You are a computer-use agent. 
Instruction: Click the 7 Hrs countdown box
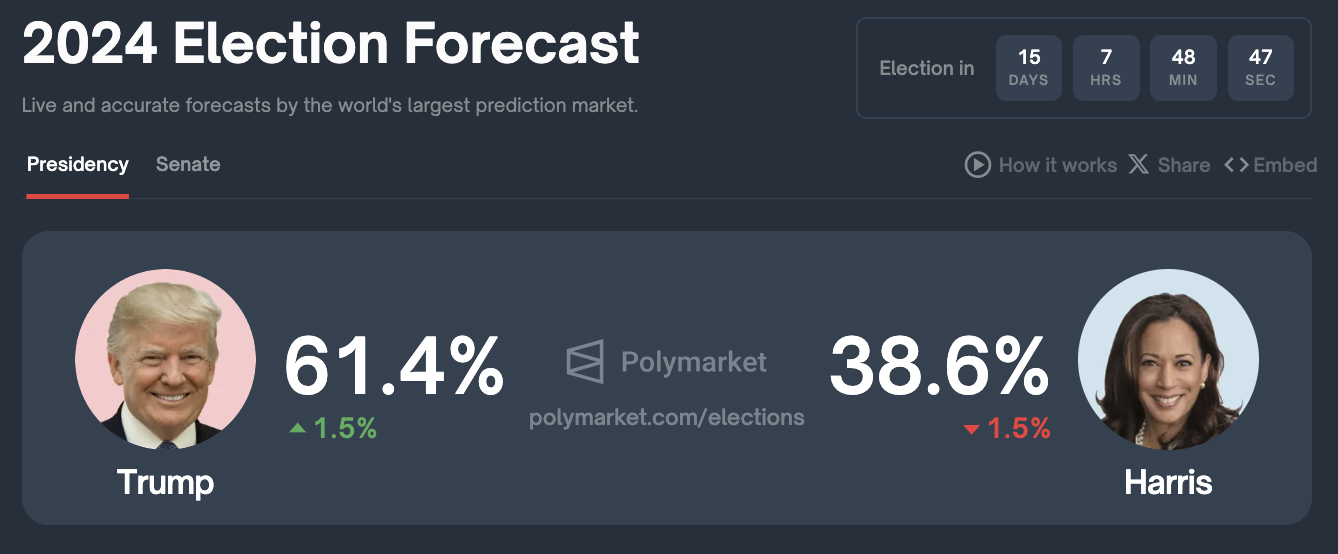[x=1106, y=68]
